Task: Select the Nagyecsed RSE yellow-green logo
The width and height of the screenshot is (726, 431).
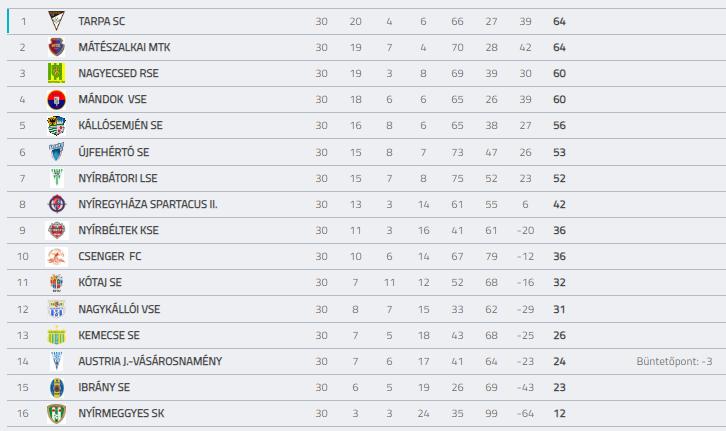Action: pos(56,73)
